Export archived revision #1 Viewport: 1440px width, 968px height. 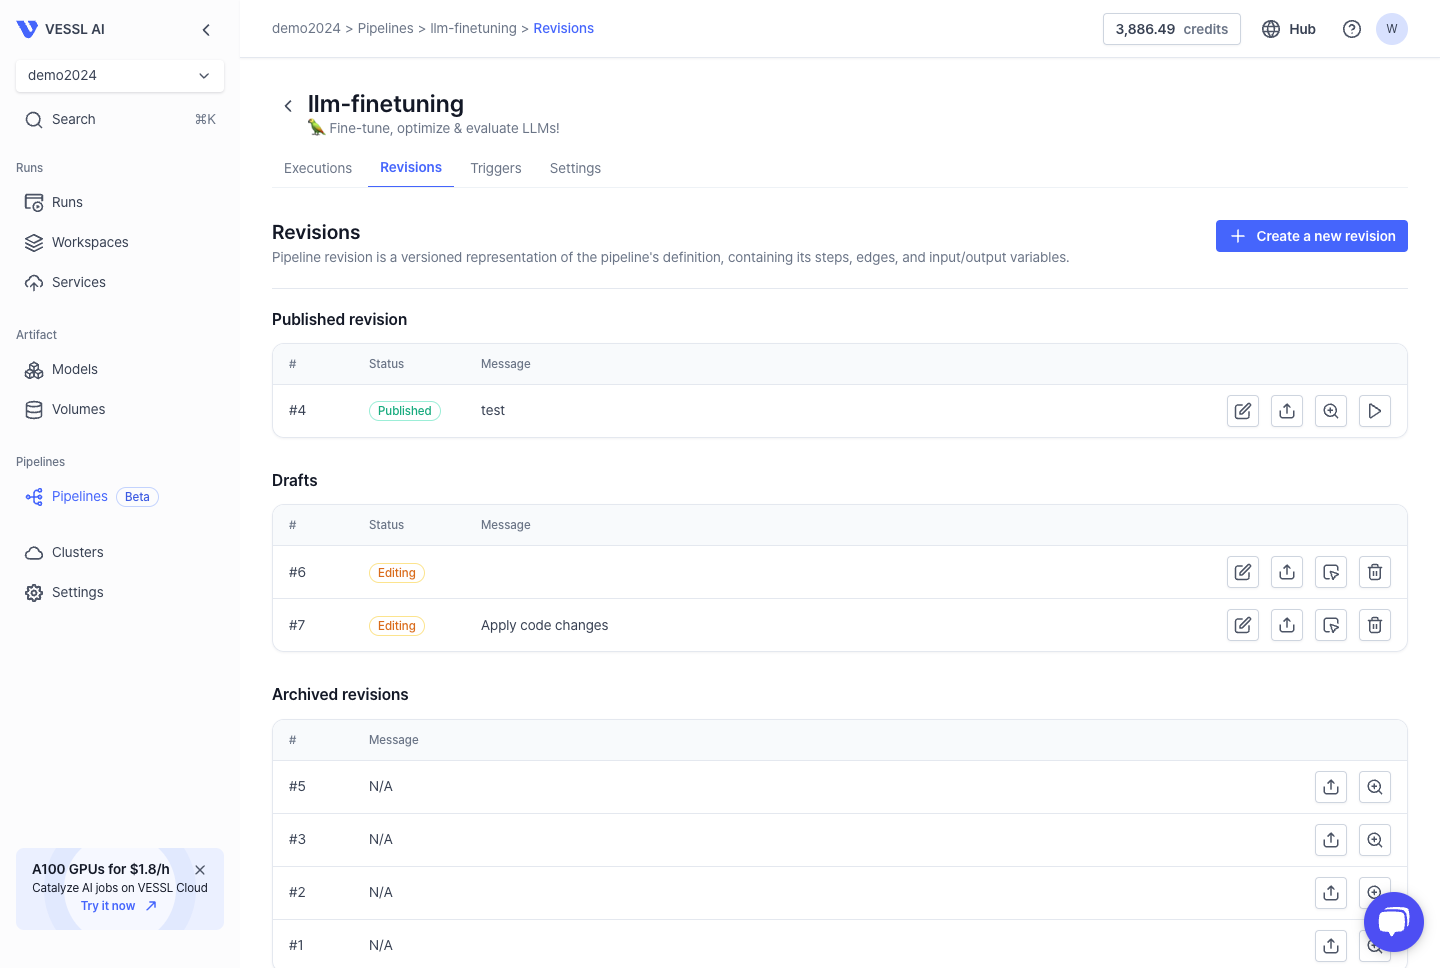pos(1331,946)
